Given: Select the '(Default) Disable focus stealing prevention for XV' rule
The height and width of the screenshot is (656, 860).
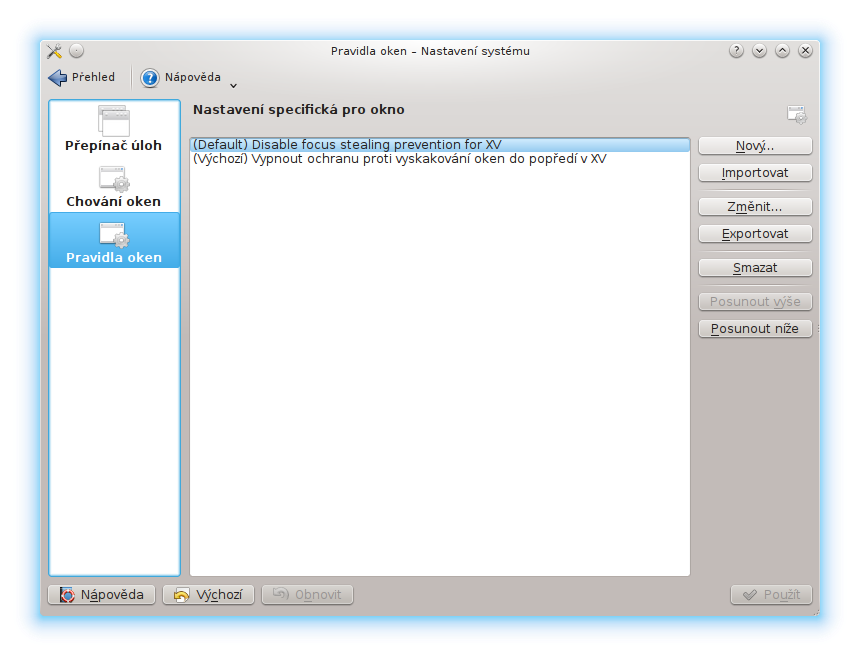Looking at the screenshot, I should click(x=440, y=145).
